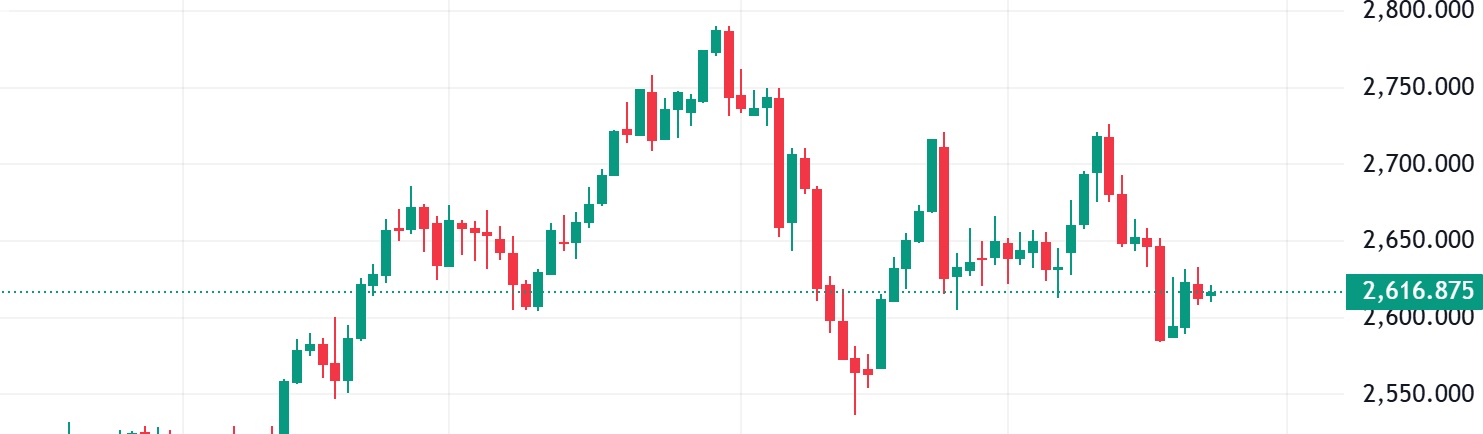
Task: Click the 2,800.000 price axis label
Action: (1418, 11)
